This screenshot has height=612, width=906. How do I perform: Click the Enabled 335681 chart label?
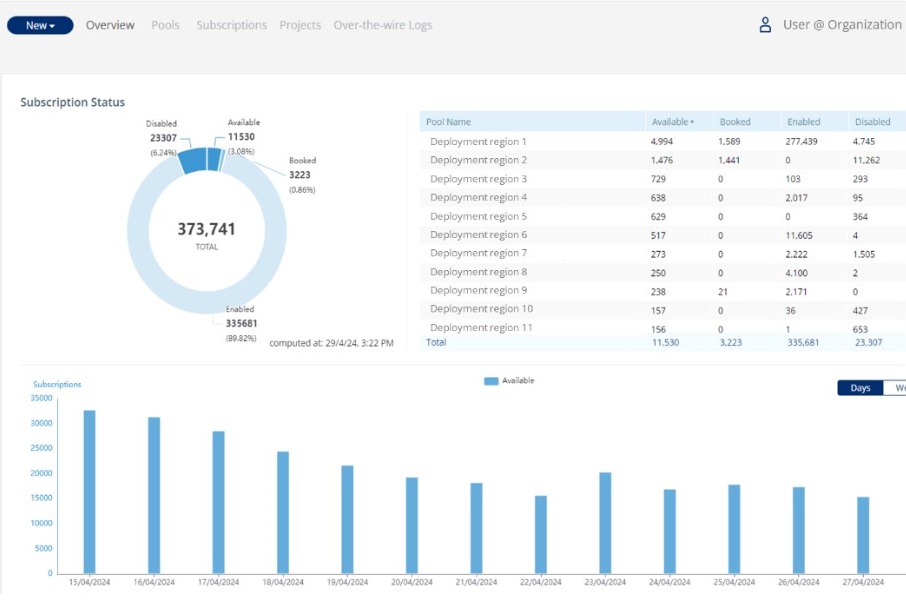241,324
